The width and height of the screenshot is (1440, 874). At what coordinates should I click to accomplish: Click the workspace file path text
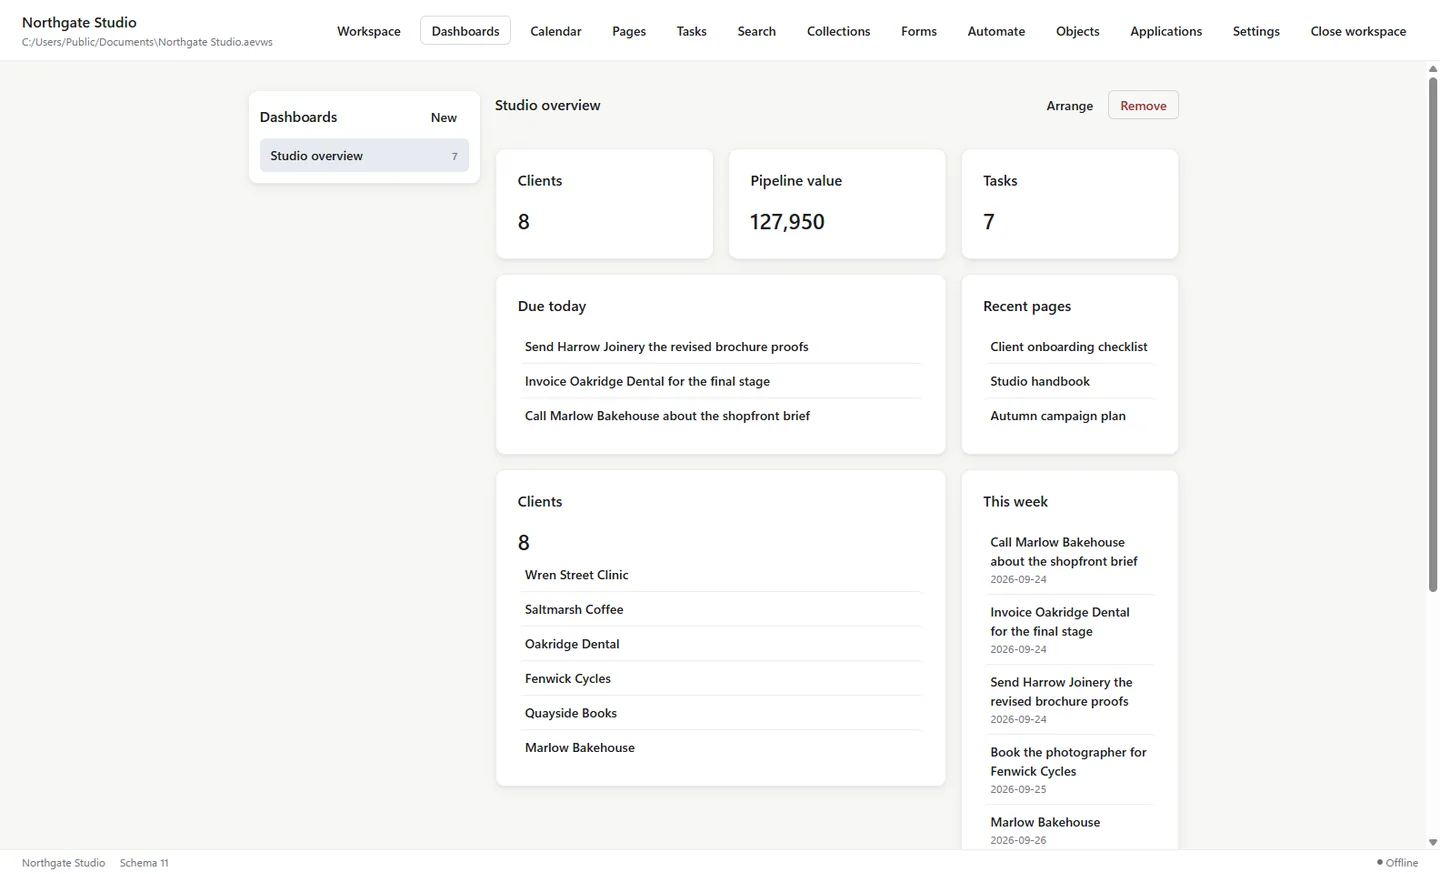147,42
